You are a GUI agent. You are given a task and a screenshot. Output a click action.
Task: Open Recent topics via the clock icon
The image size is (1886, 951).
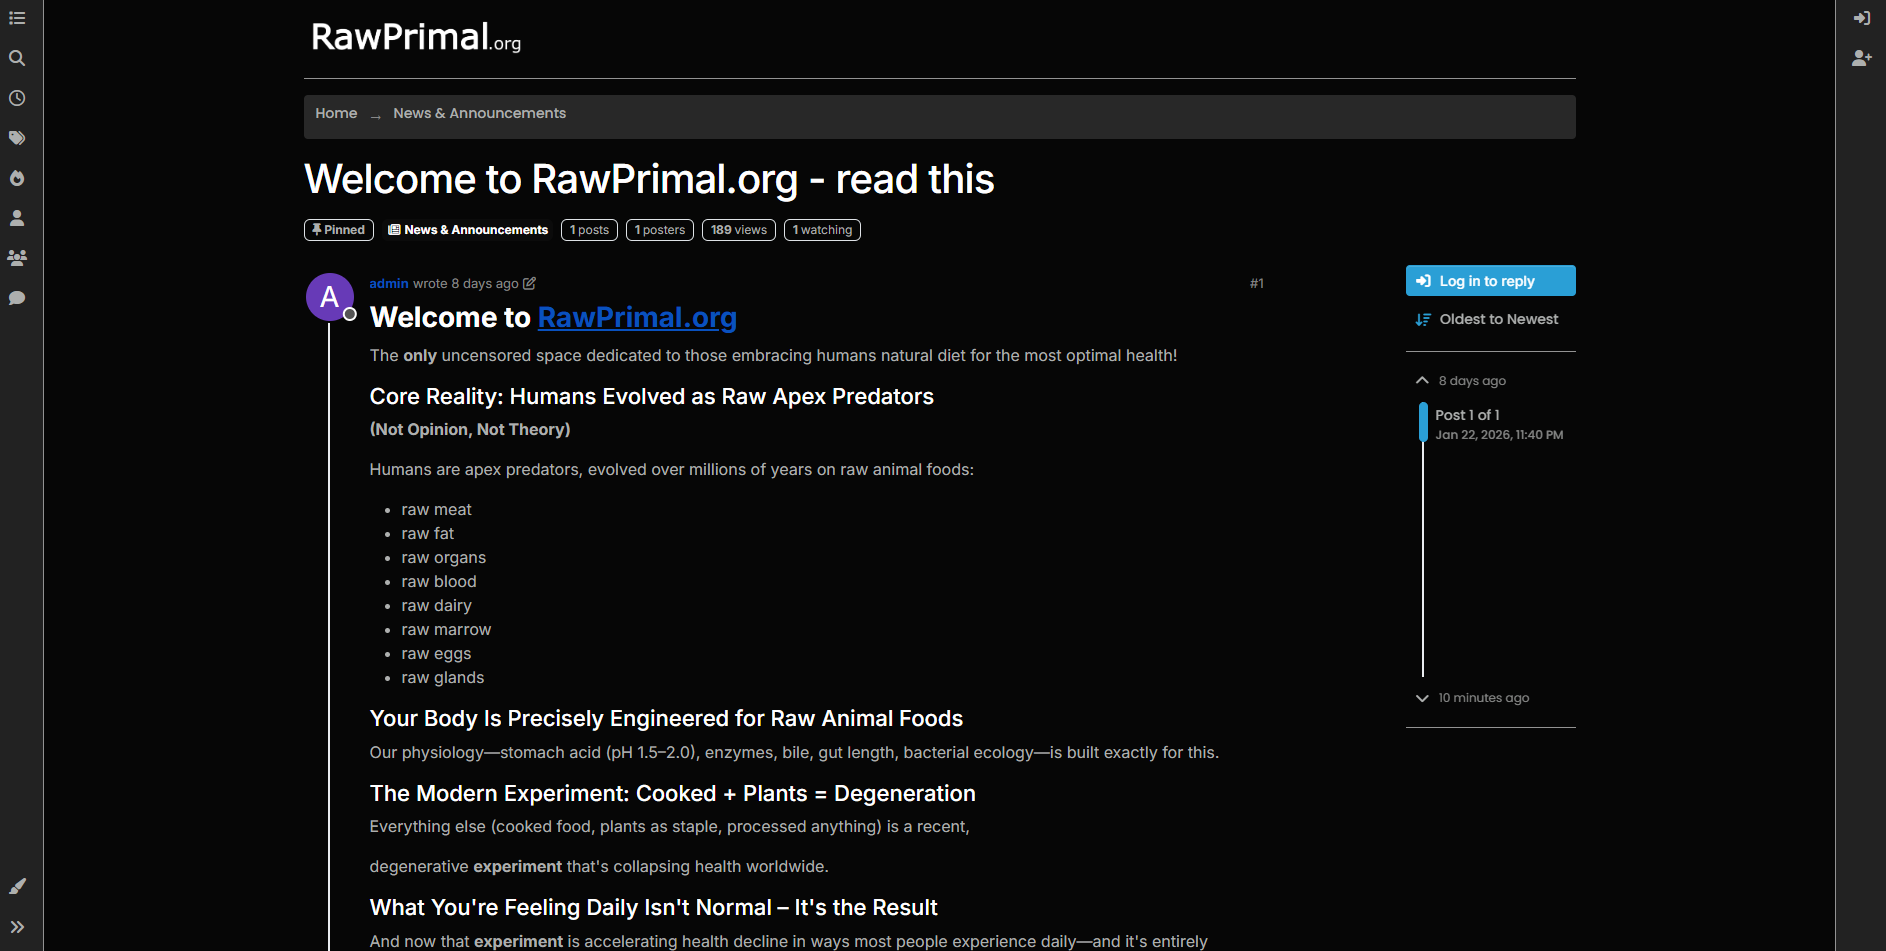pyautogui.click(x=17, y=98)
